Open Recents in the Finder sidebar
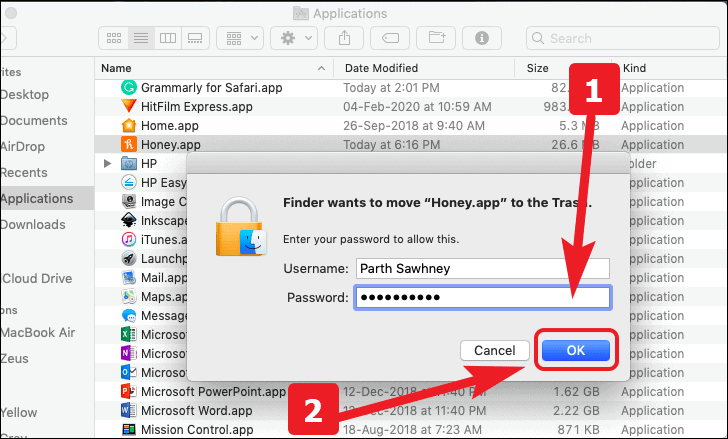The width and height of the screenshot is (728, 439). tap(24, 173)
